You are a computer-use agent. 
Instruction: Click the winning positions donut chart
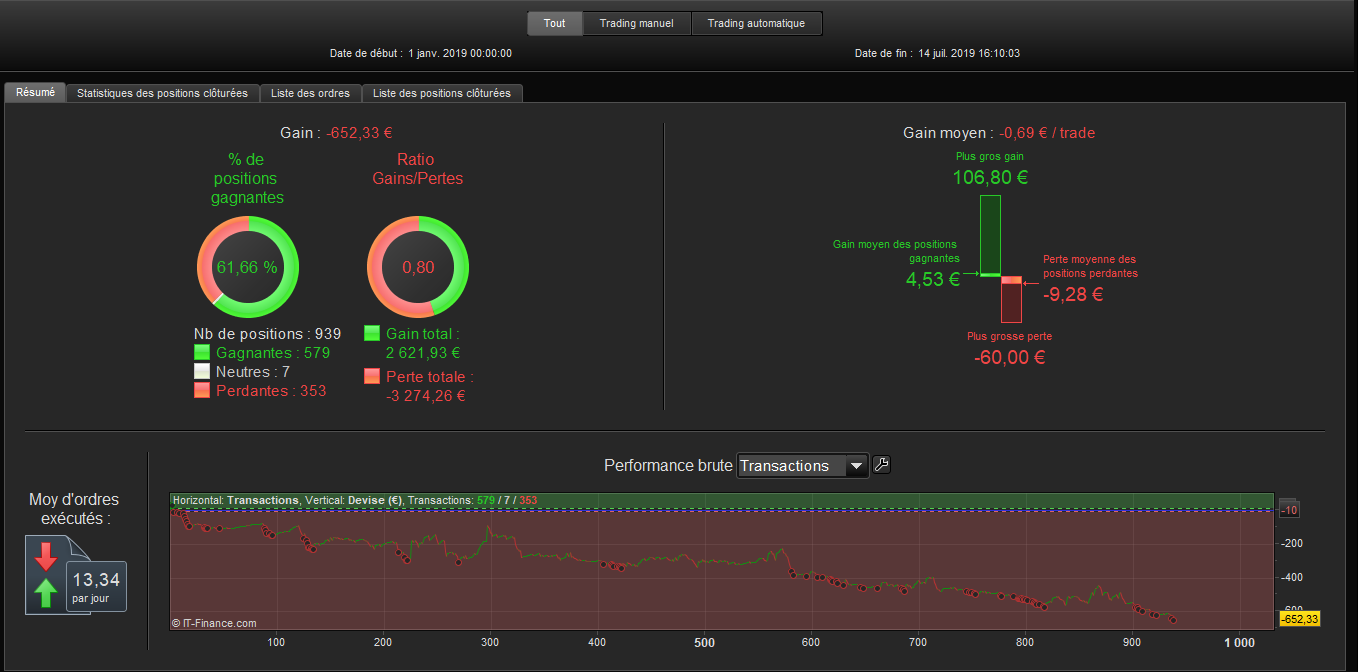click(x=247, y=267)
